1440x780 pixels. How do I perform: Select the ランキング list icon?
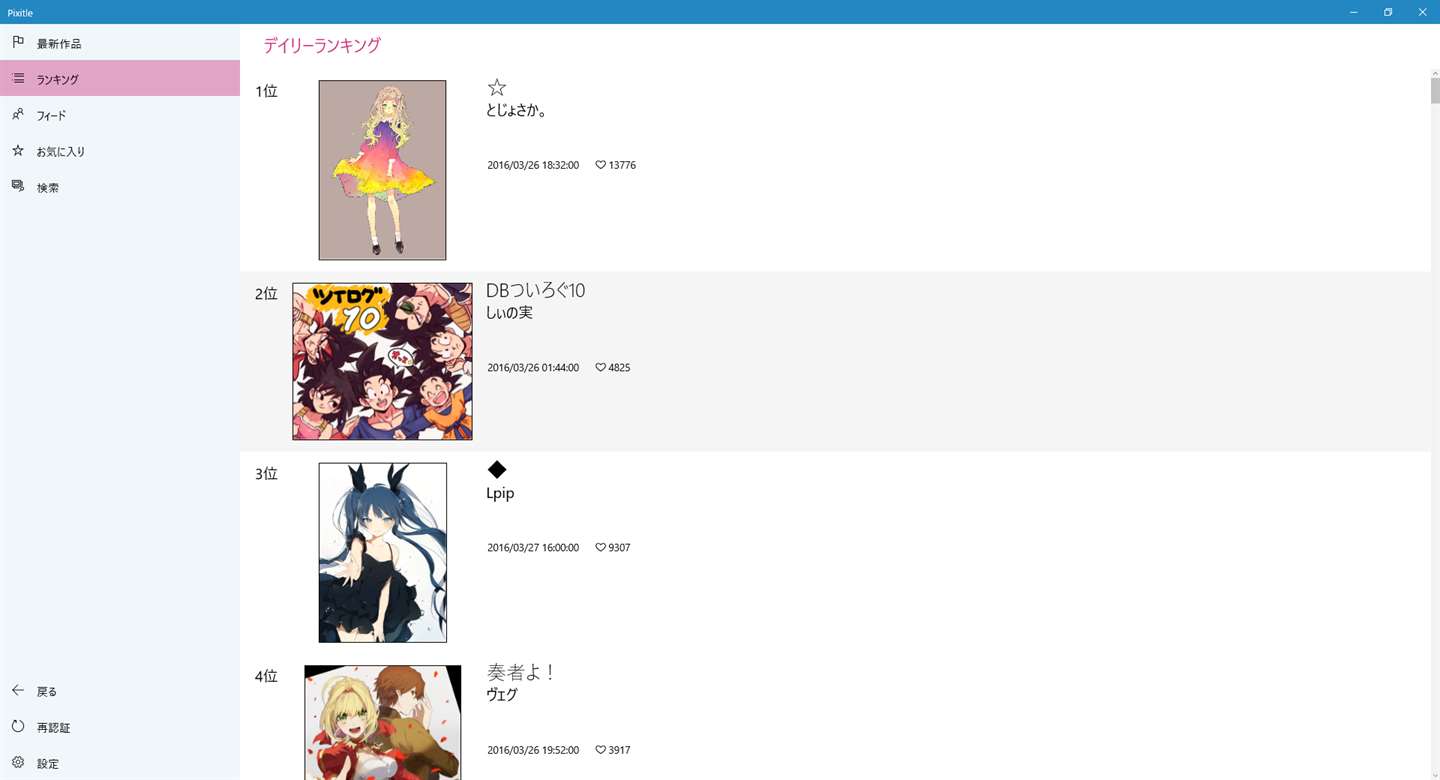(18, 78)
